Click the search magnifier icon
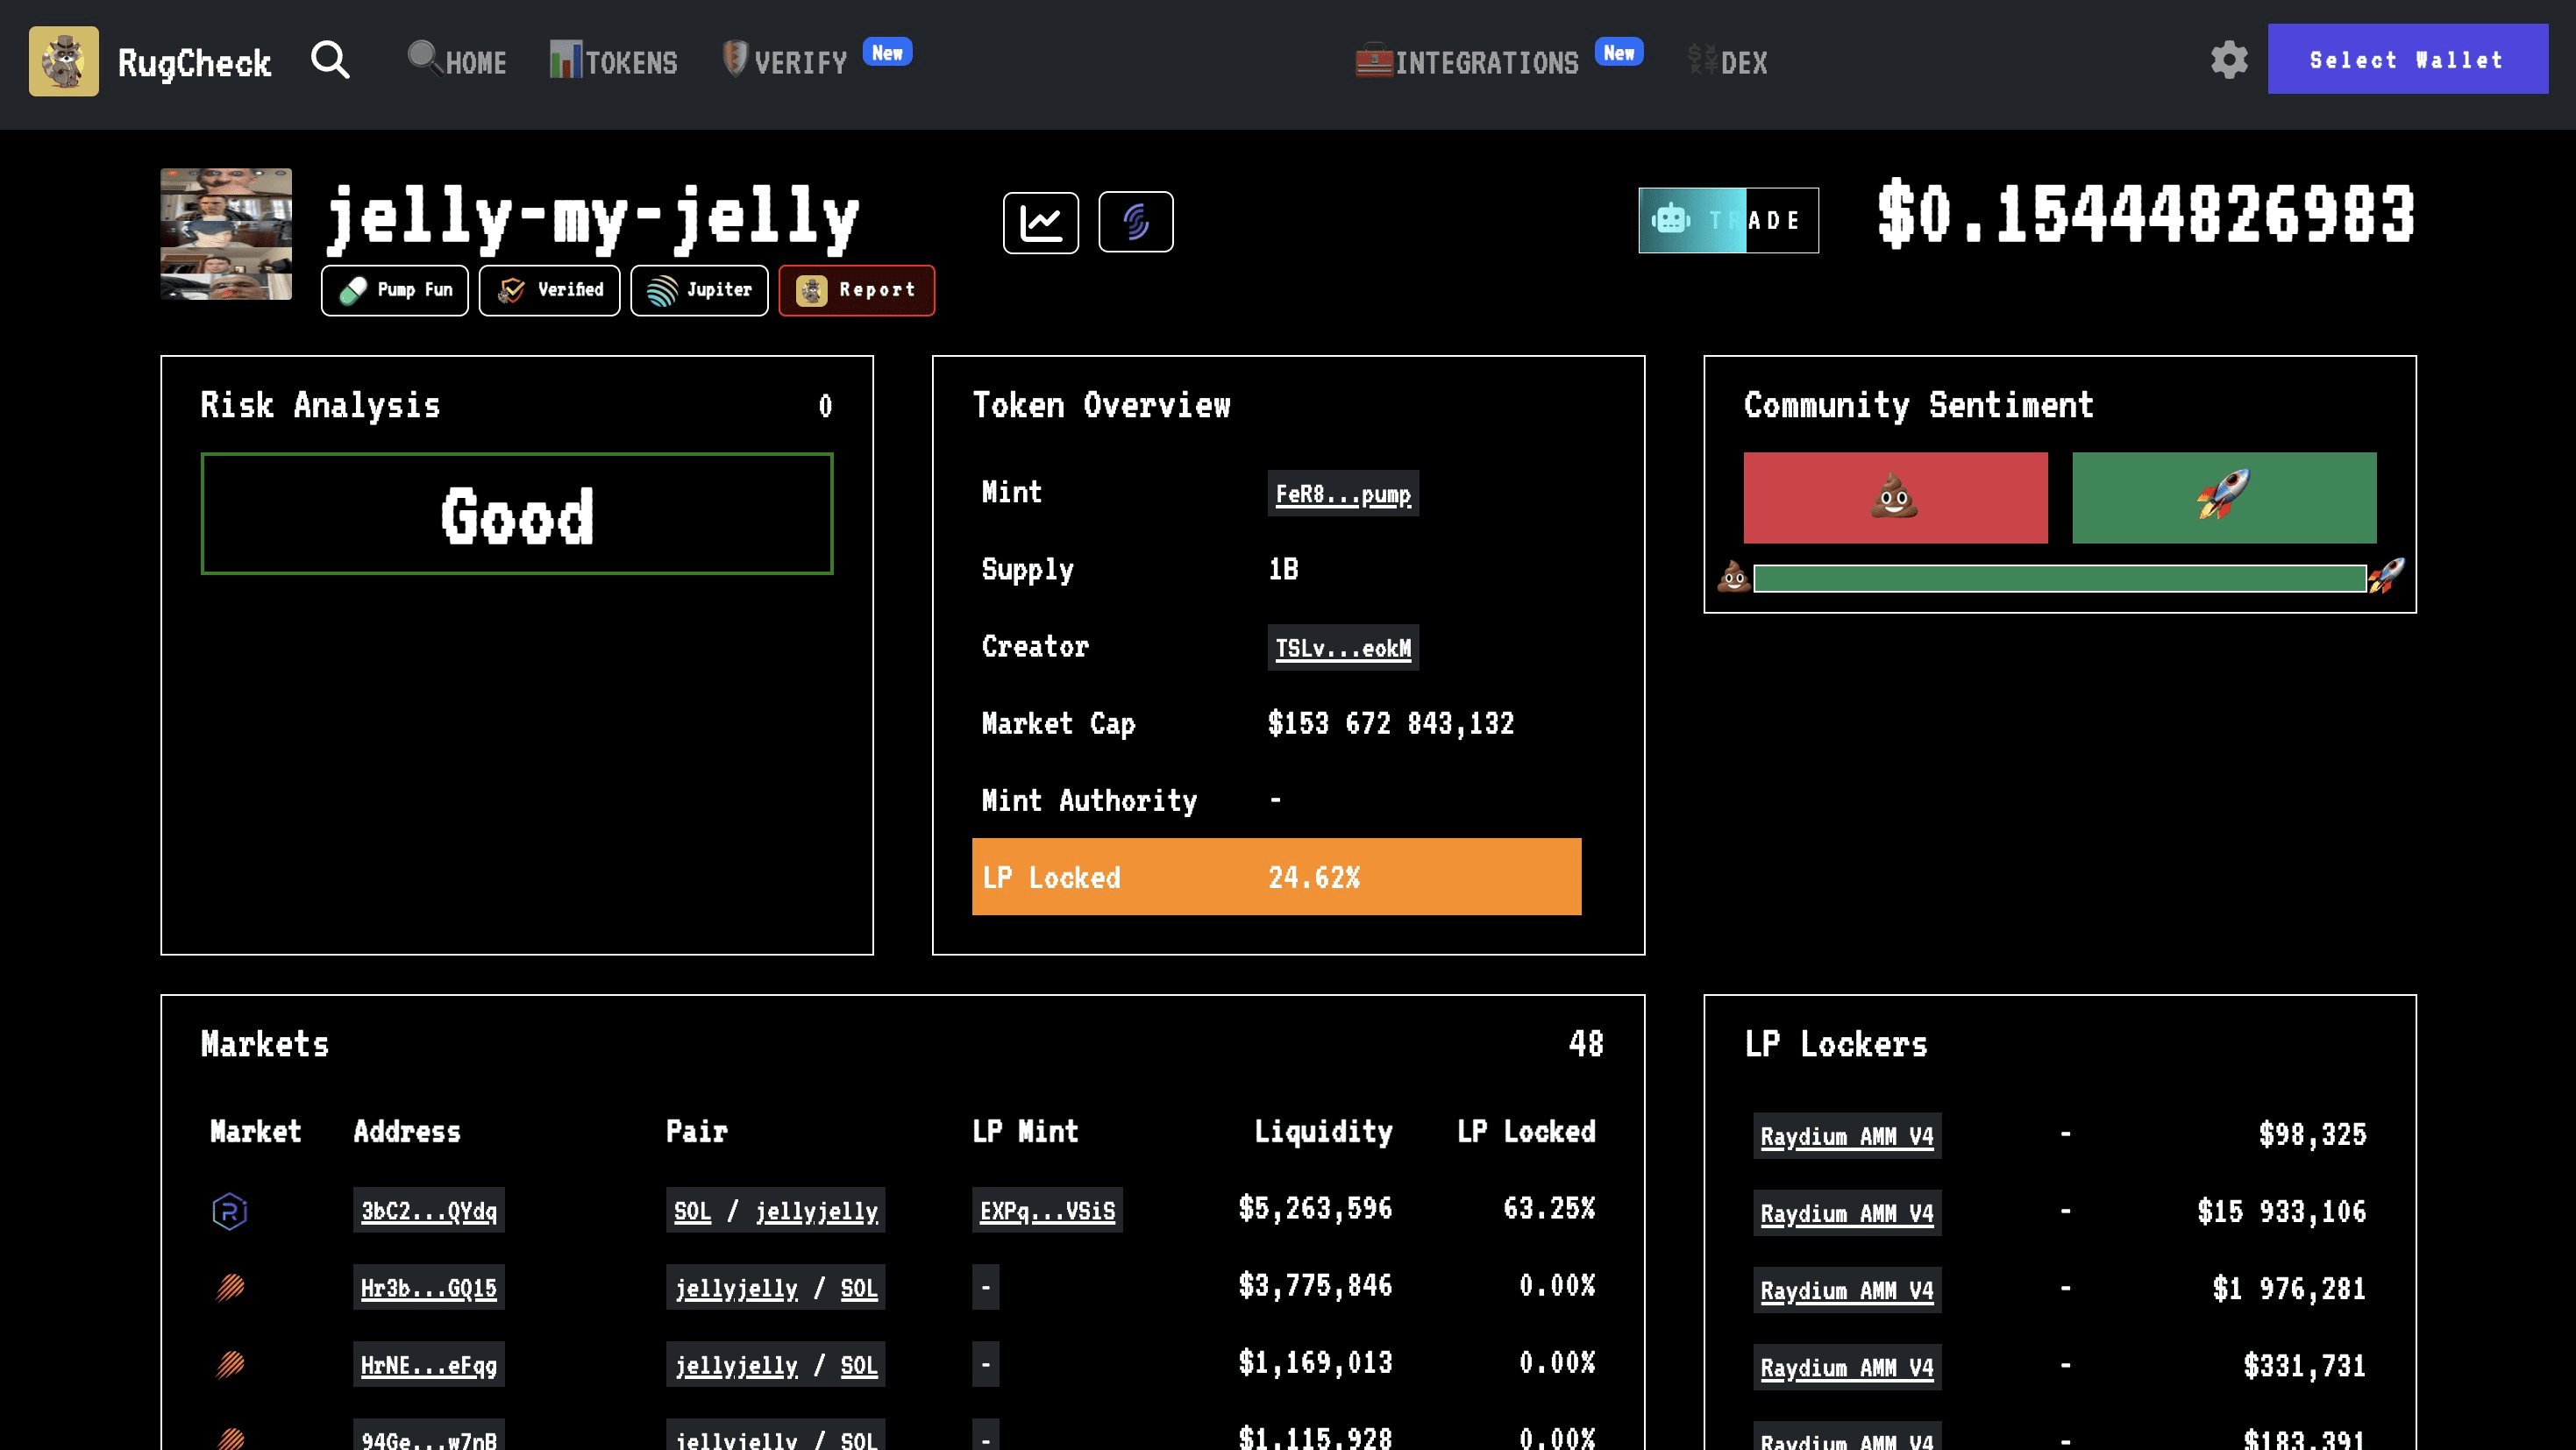The image size is (2576, 1450). click(x=330, y=60)
